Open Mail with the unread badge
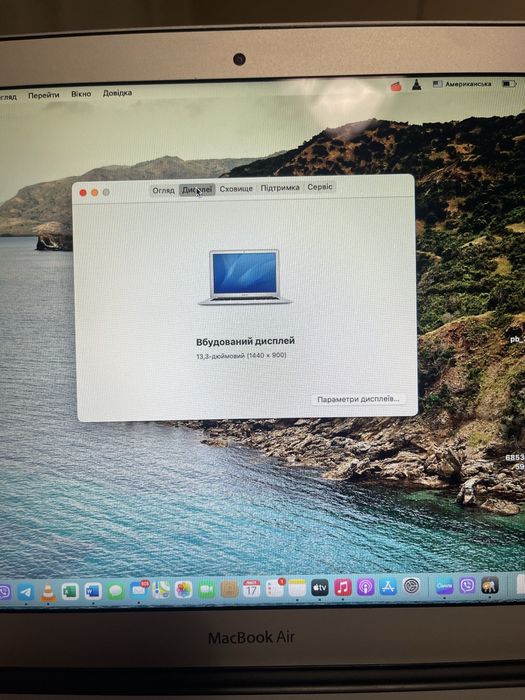This screenshot has height=700, width=525. (x=139, y=590)
